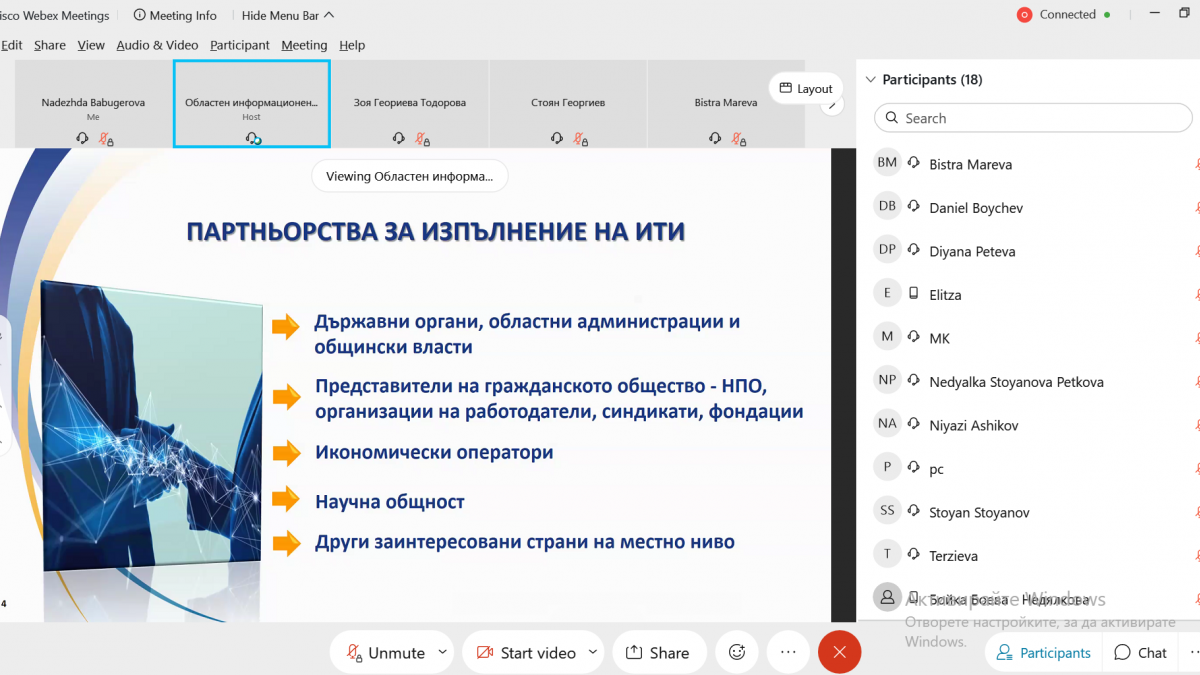The width and height of the screenshot is (1200, 675).
Task: Click inside the participant Search field
Action: 1033,118
